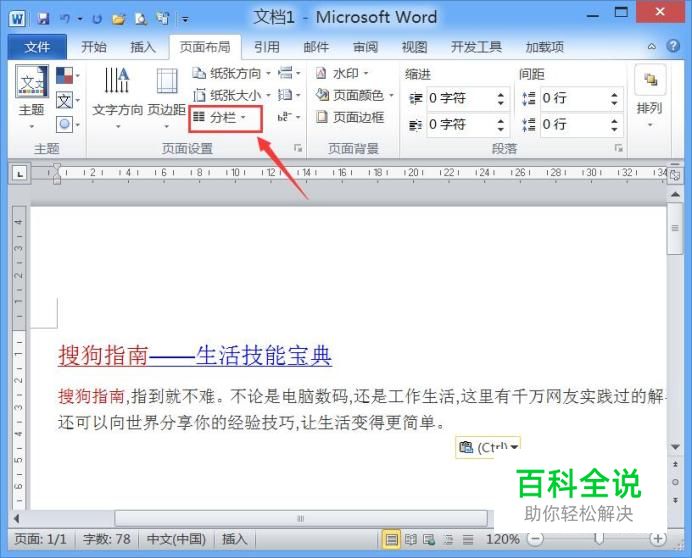The image size is (692, 558).
Task: Open the hyphenation icon dropdown
Action: tap(289, 117)
